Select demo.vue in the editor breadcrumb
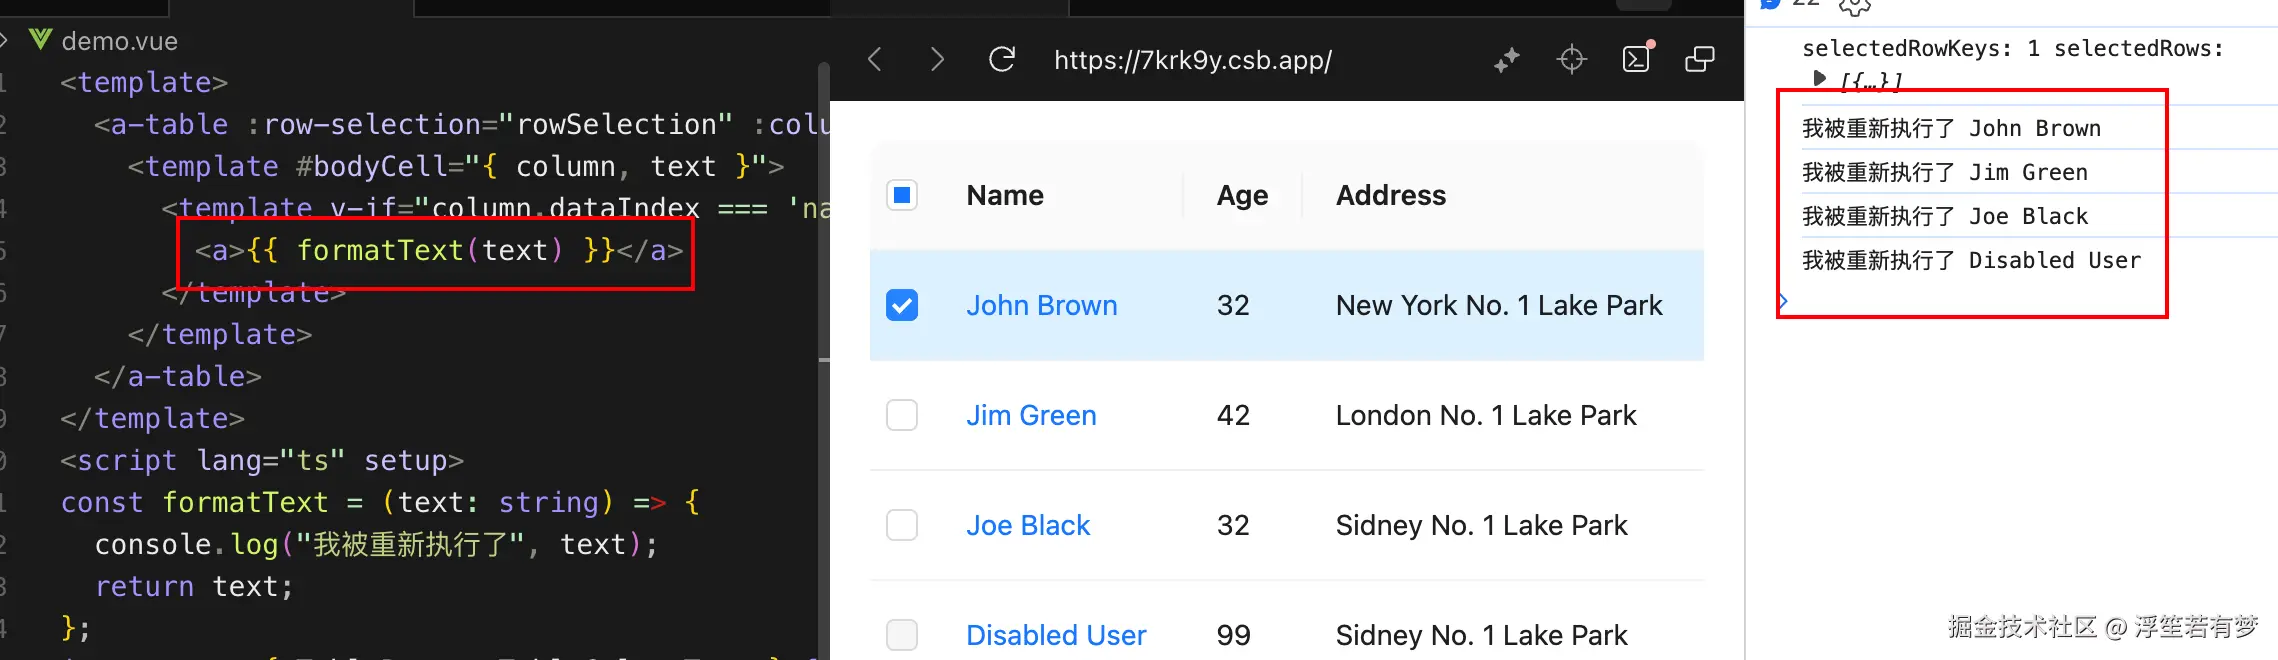Screen dimensions: 2278x660 point(119,41)
